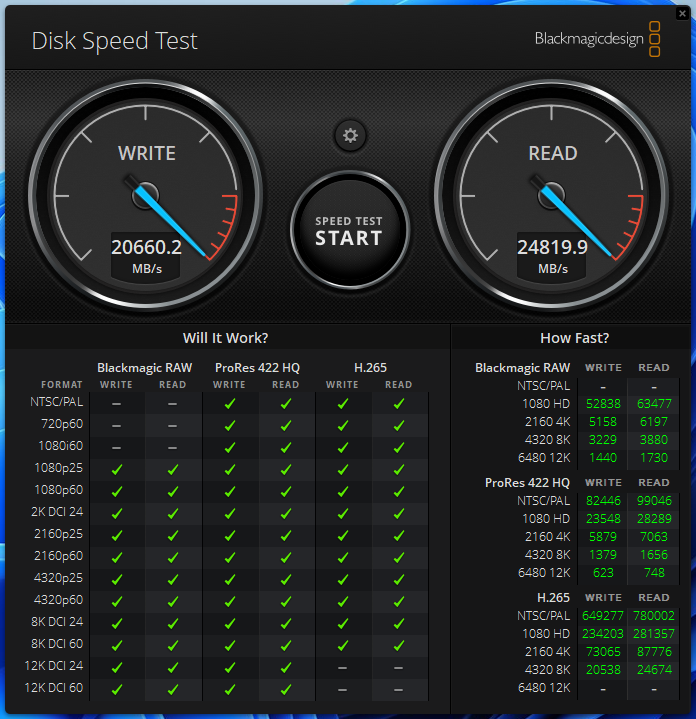This screenshot has width=696, height=719.
Task: Click the 2K DCI 24 format row label
Action: click(57, 512)
